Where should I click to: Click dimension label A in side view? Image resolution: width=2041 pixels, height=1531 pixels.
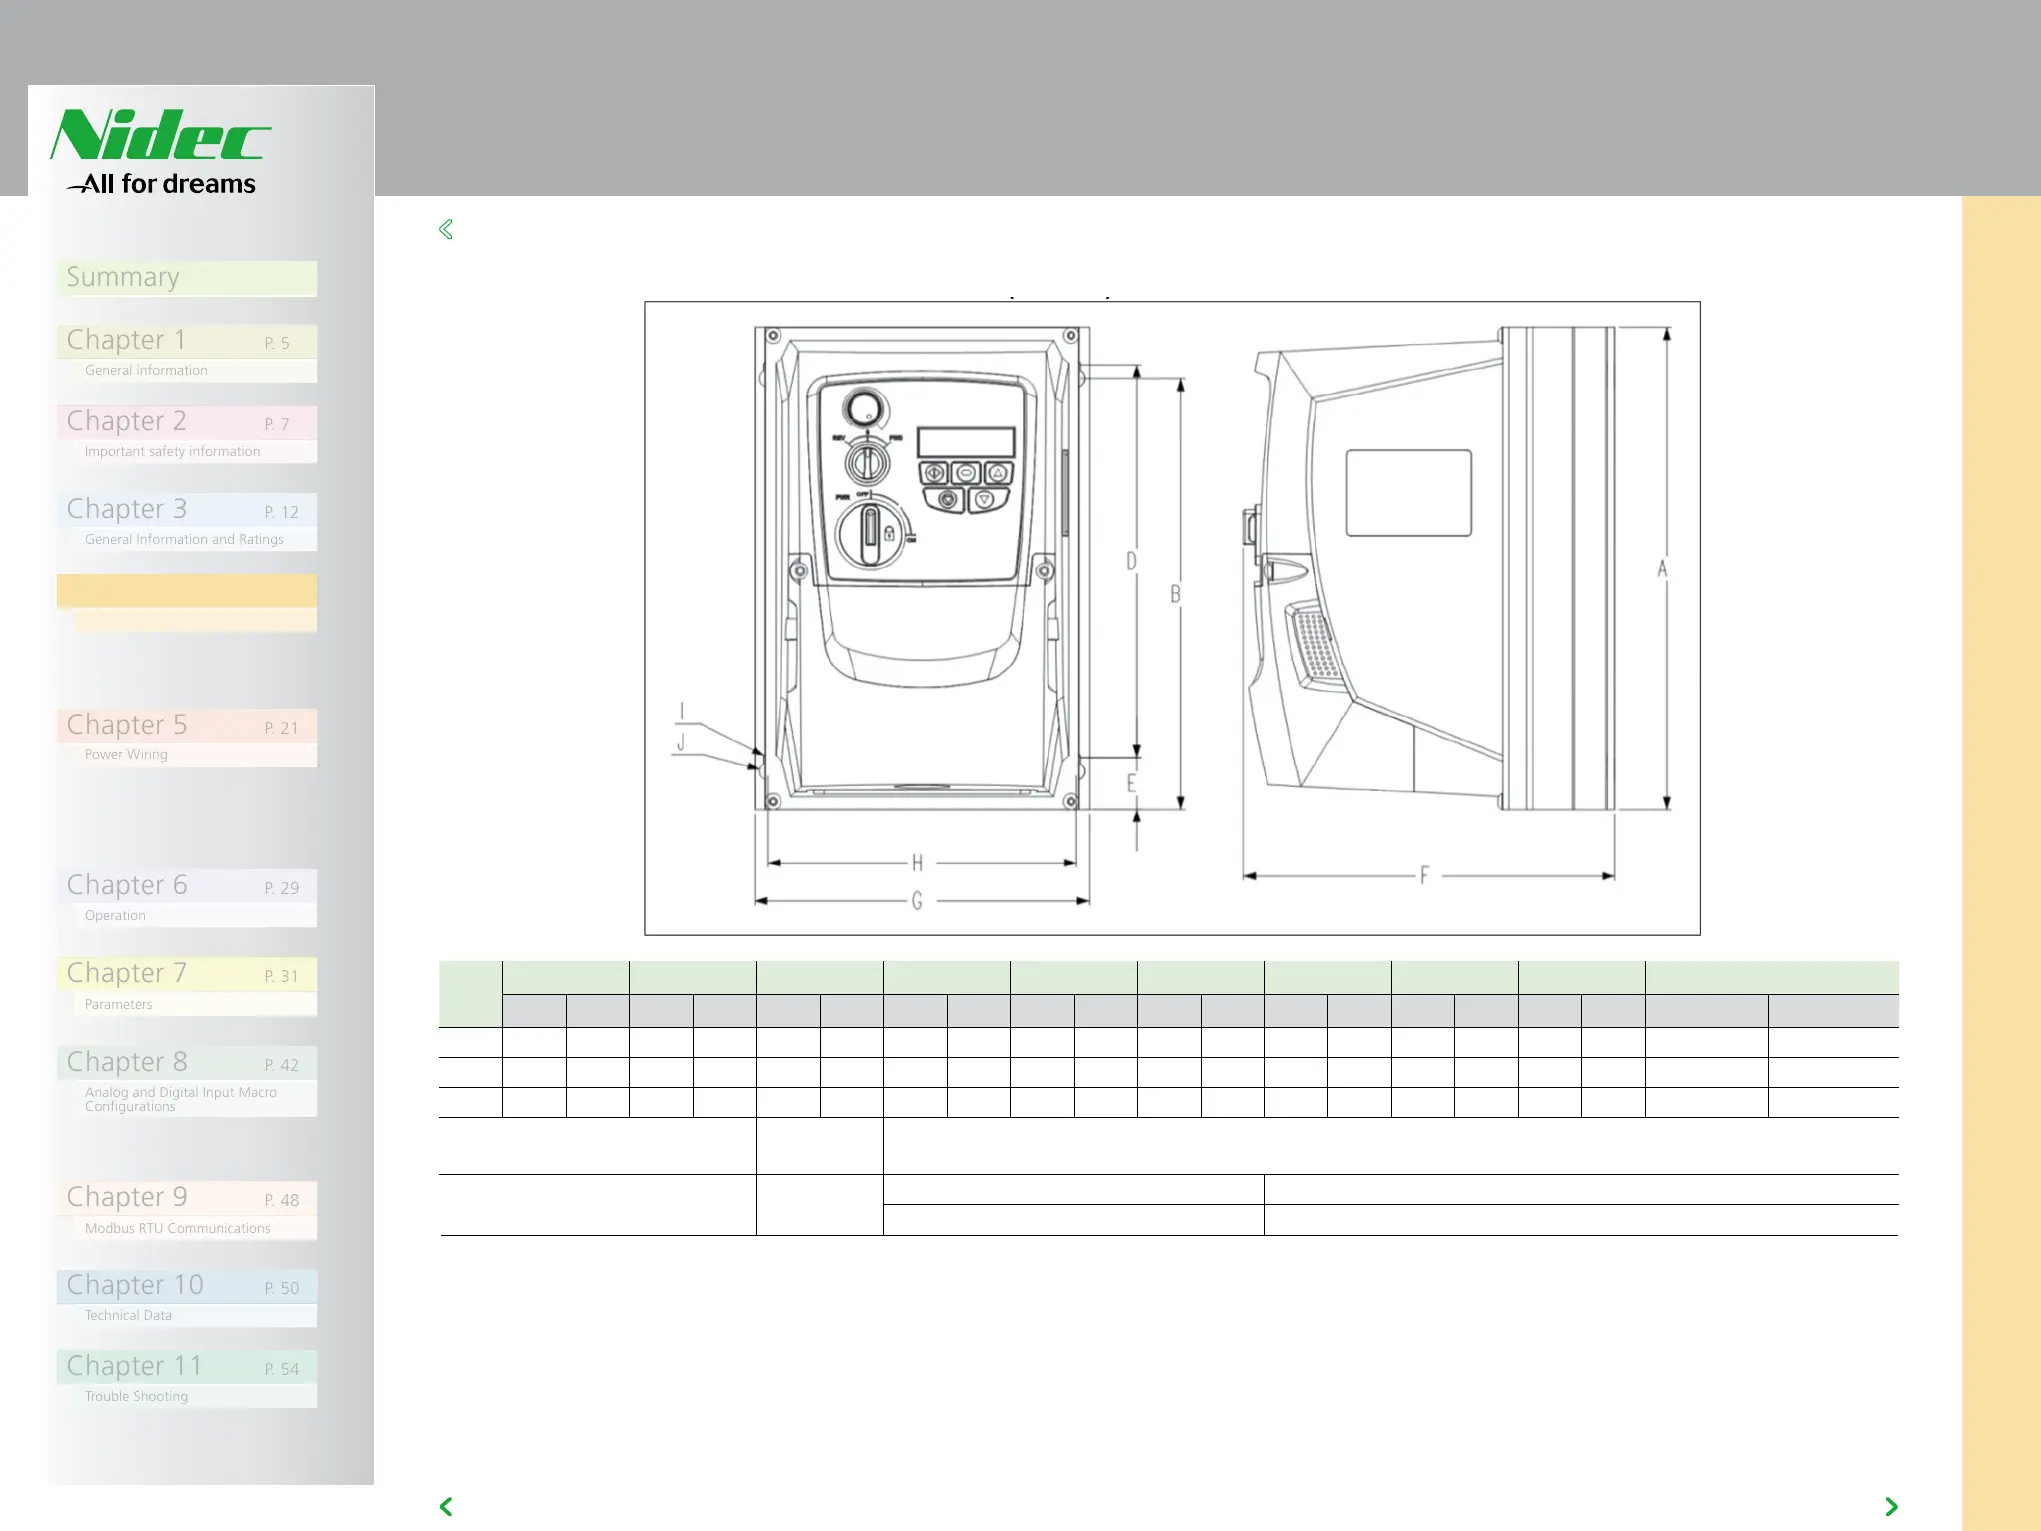1661,569
